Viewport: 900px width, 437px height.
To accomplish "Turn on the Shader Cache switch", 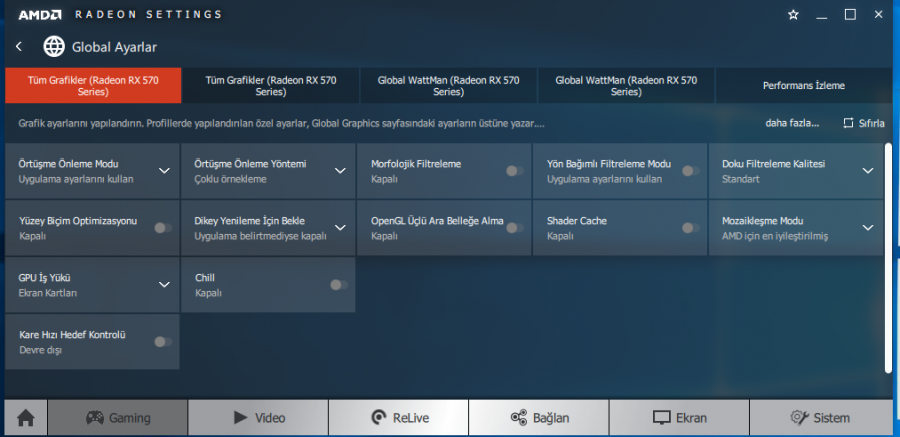I will pyautogui.click(x=690, y=228).
